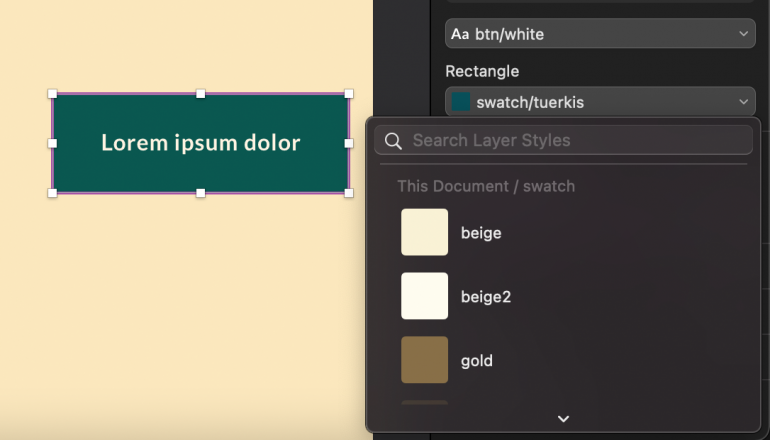Viewport: 770px width, 440px height.
Task: Open the swatch/tuerkis layer style dropdown
Action: (x=600, y=102)
